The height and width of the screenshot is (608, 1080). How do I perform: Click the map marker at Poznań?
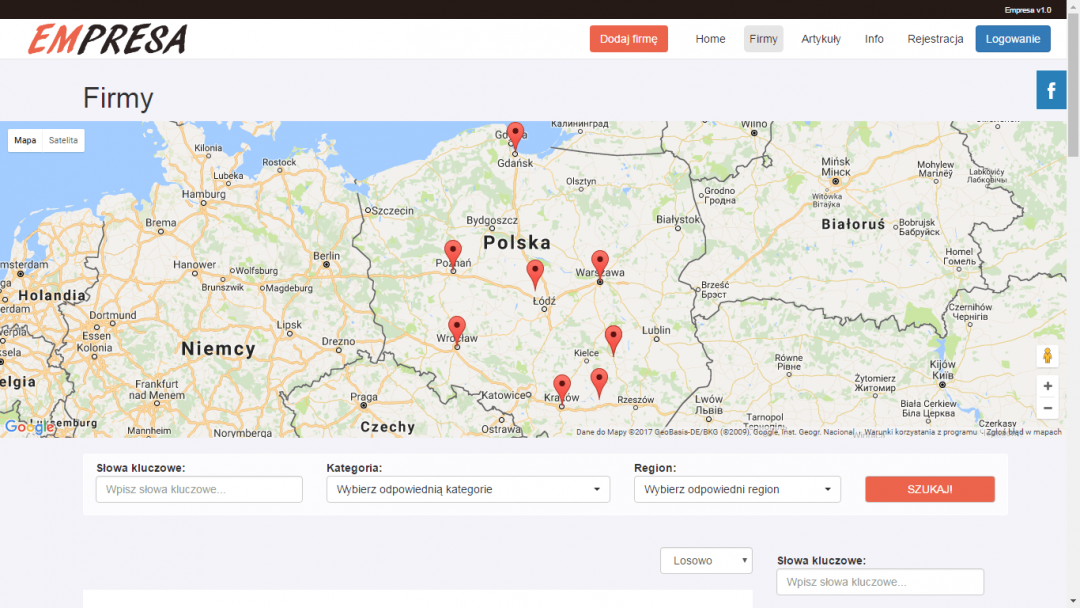click(x=453, y=252)
